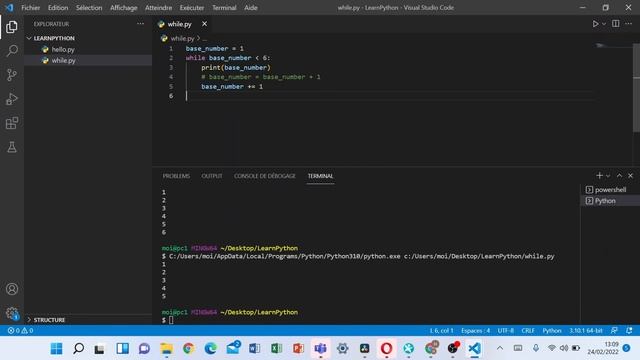Select while.py in the explorer

coord(63,60)
